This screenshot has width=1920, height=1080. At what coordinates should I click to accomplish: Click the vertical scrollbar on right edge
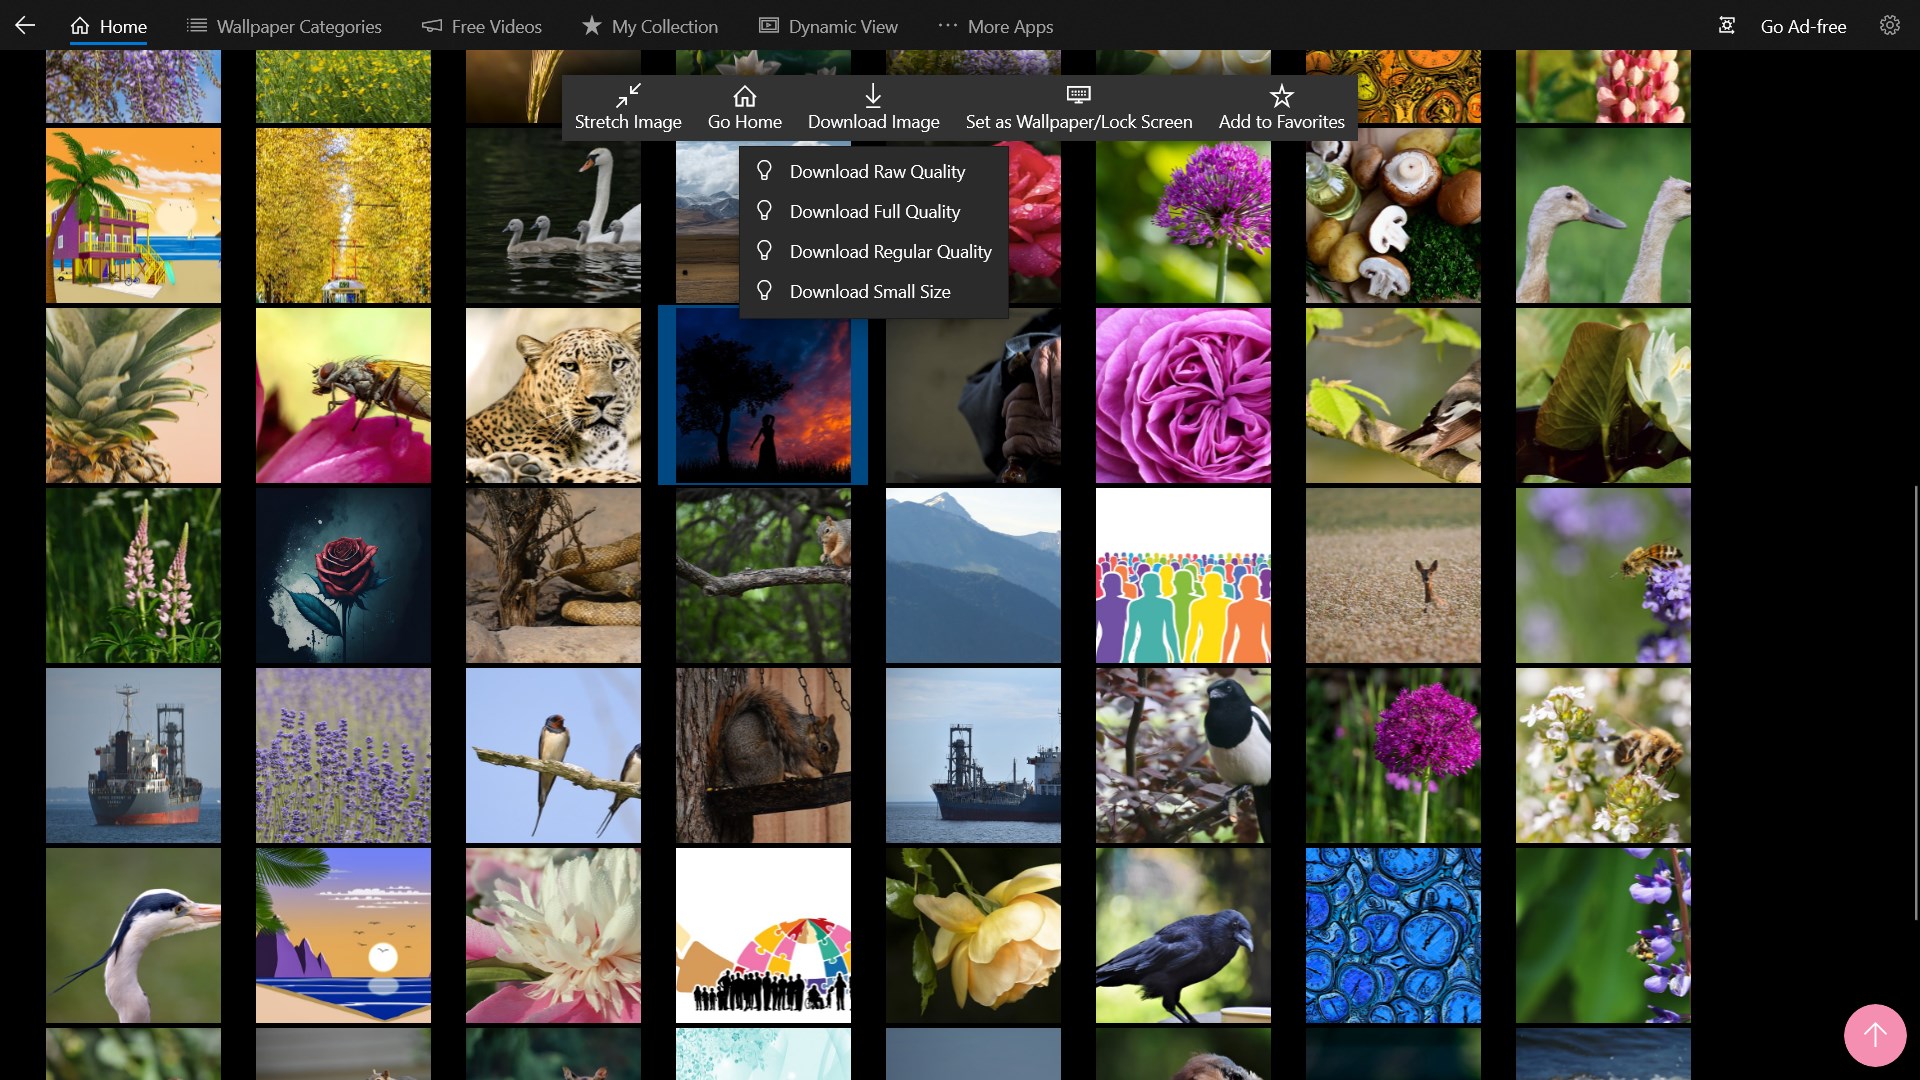click(x=1916, y=700)
